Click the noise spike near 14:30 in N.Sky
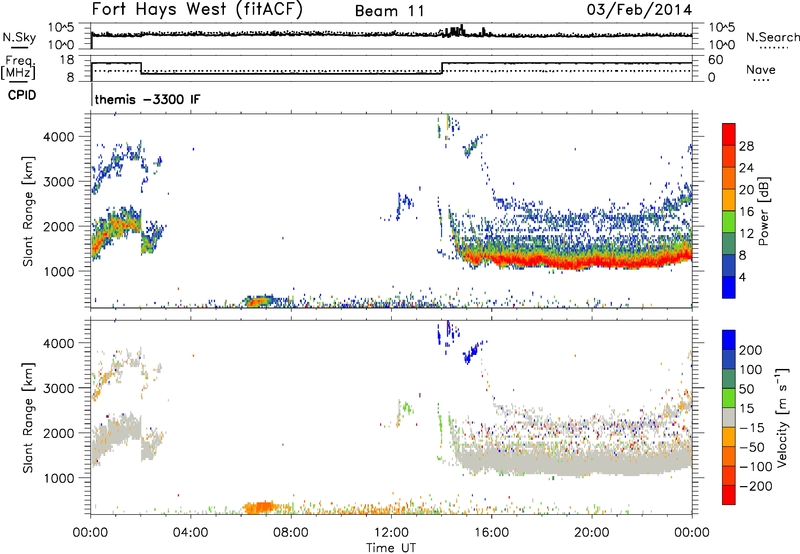This screenshot has height=554, width=800. [454, 31]
